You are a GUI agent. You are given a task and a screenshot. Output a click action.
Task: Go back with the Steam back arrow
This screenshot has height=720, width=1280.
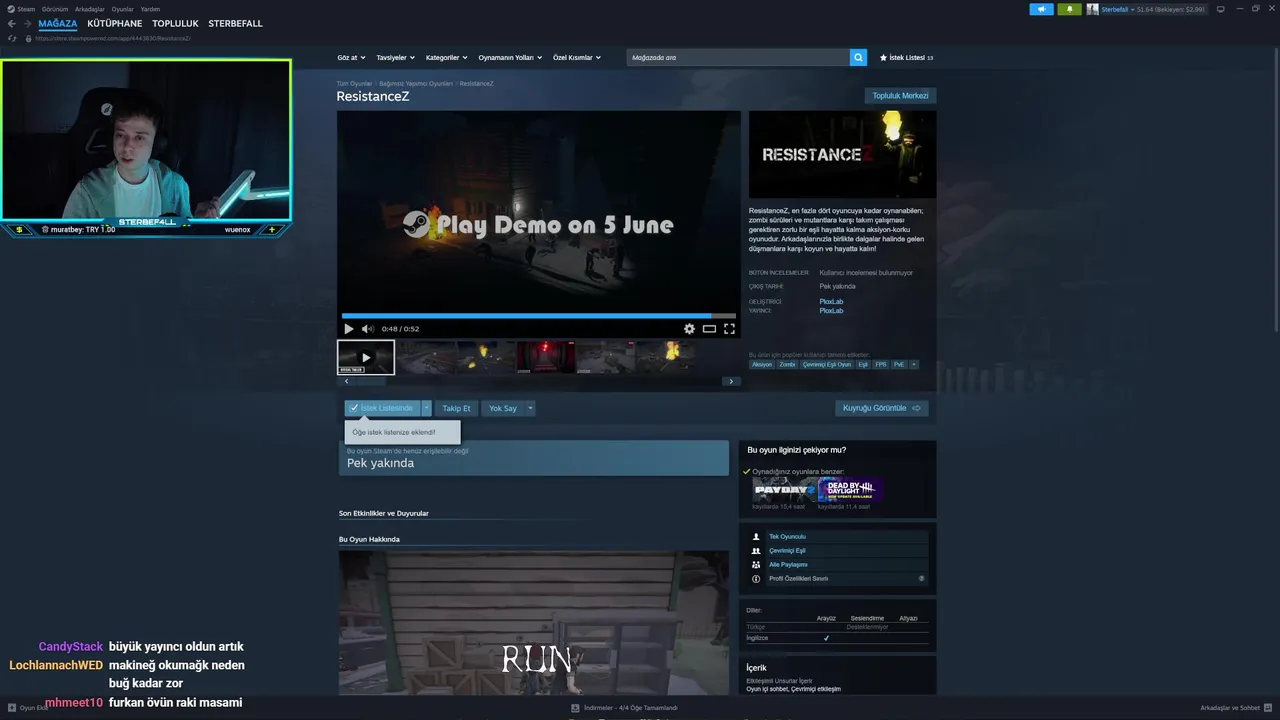point(12,23)
